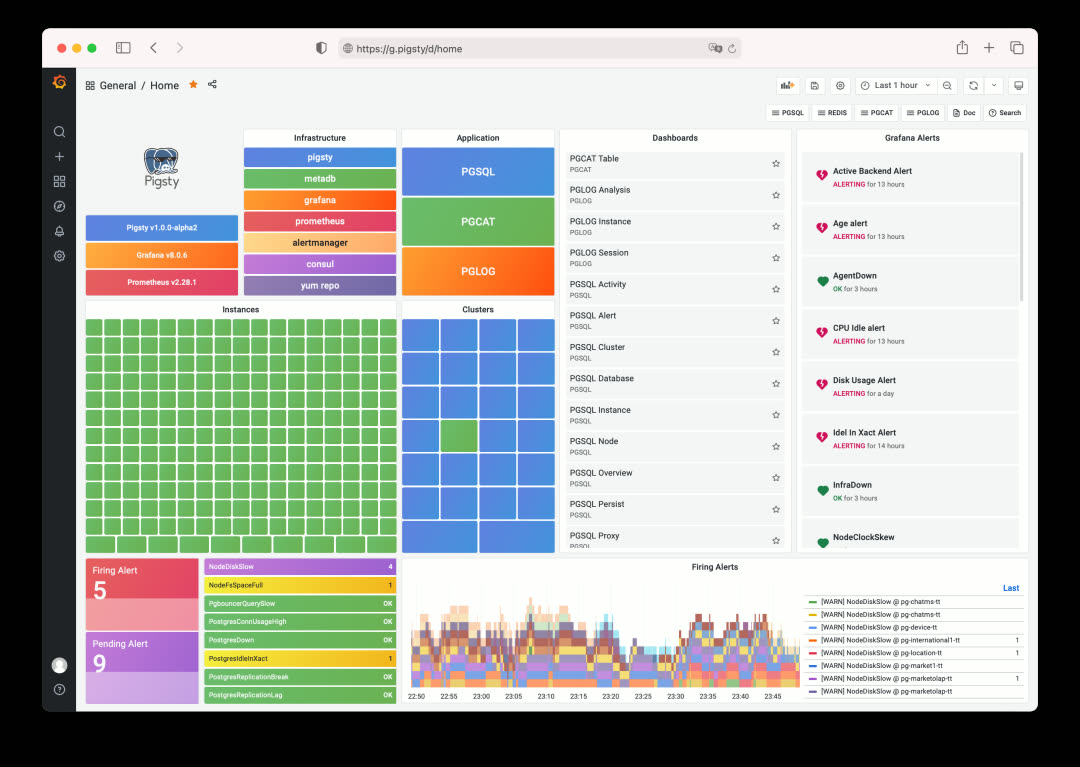Open the Last 1 hour time range dropdown
Viewport: 1080px width, 767px height.
(893, 86)
